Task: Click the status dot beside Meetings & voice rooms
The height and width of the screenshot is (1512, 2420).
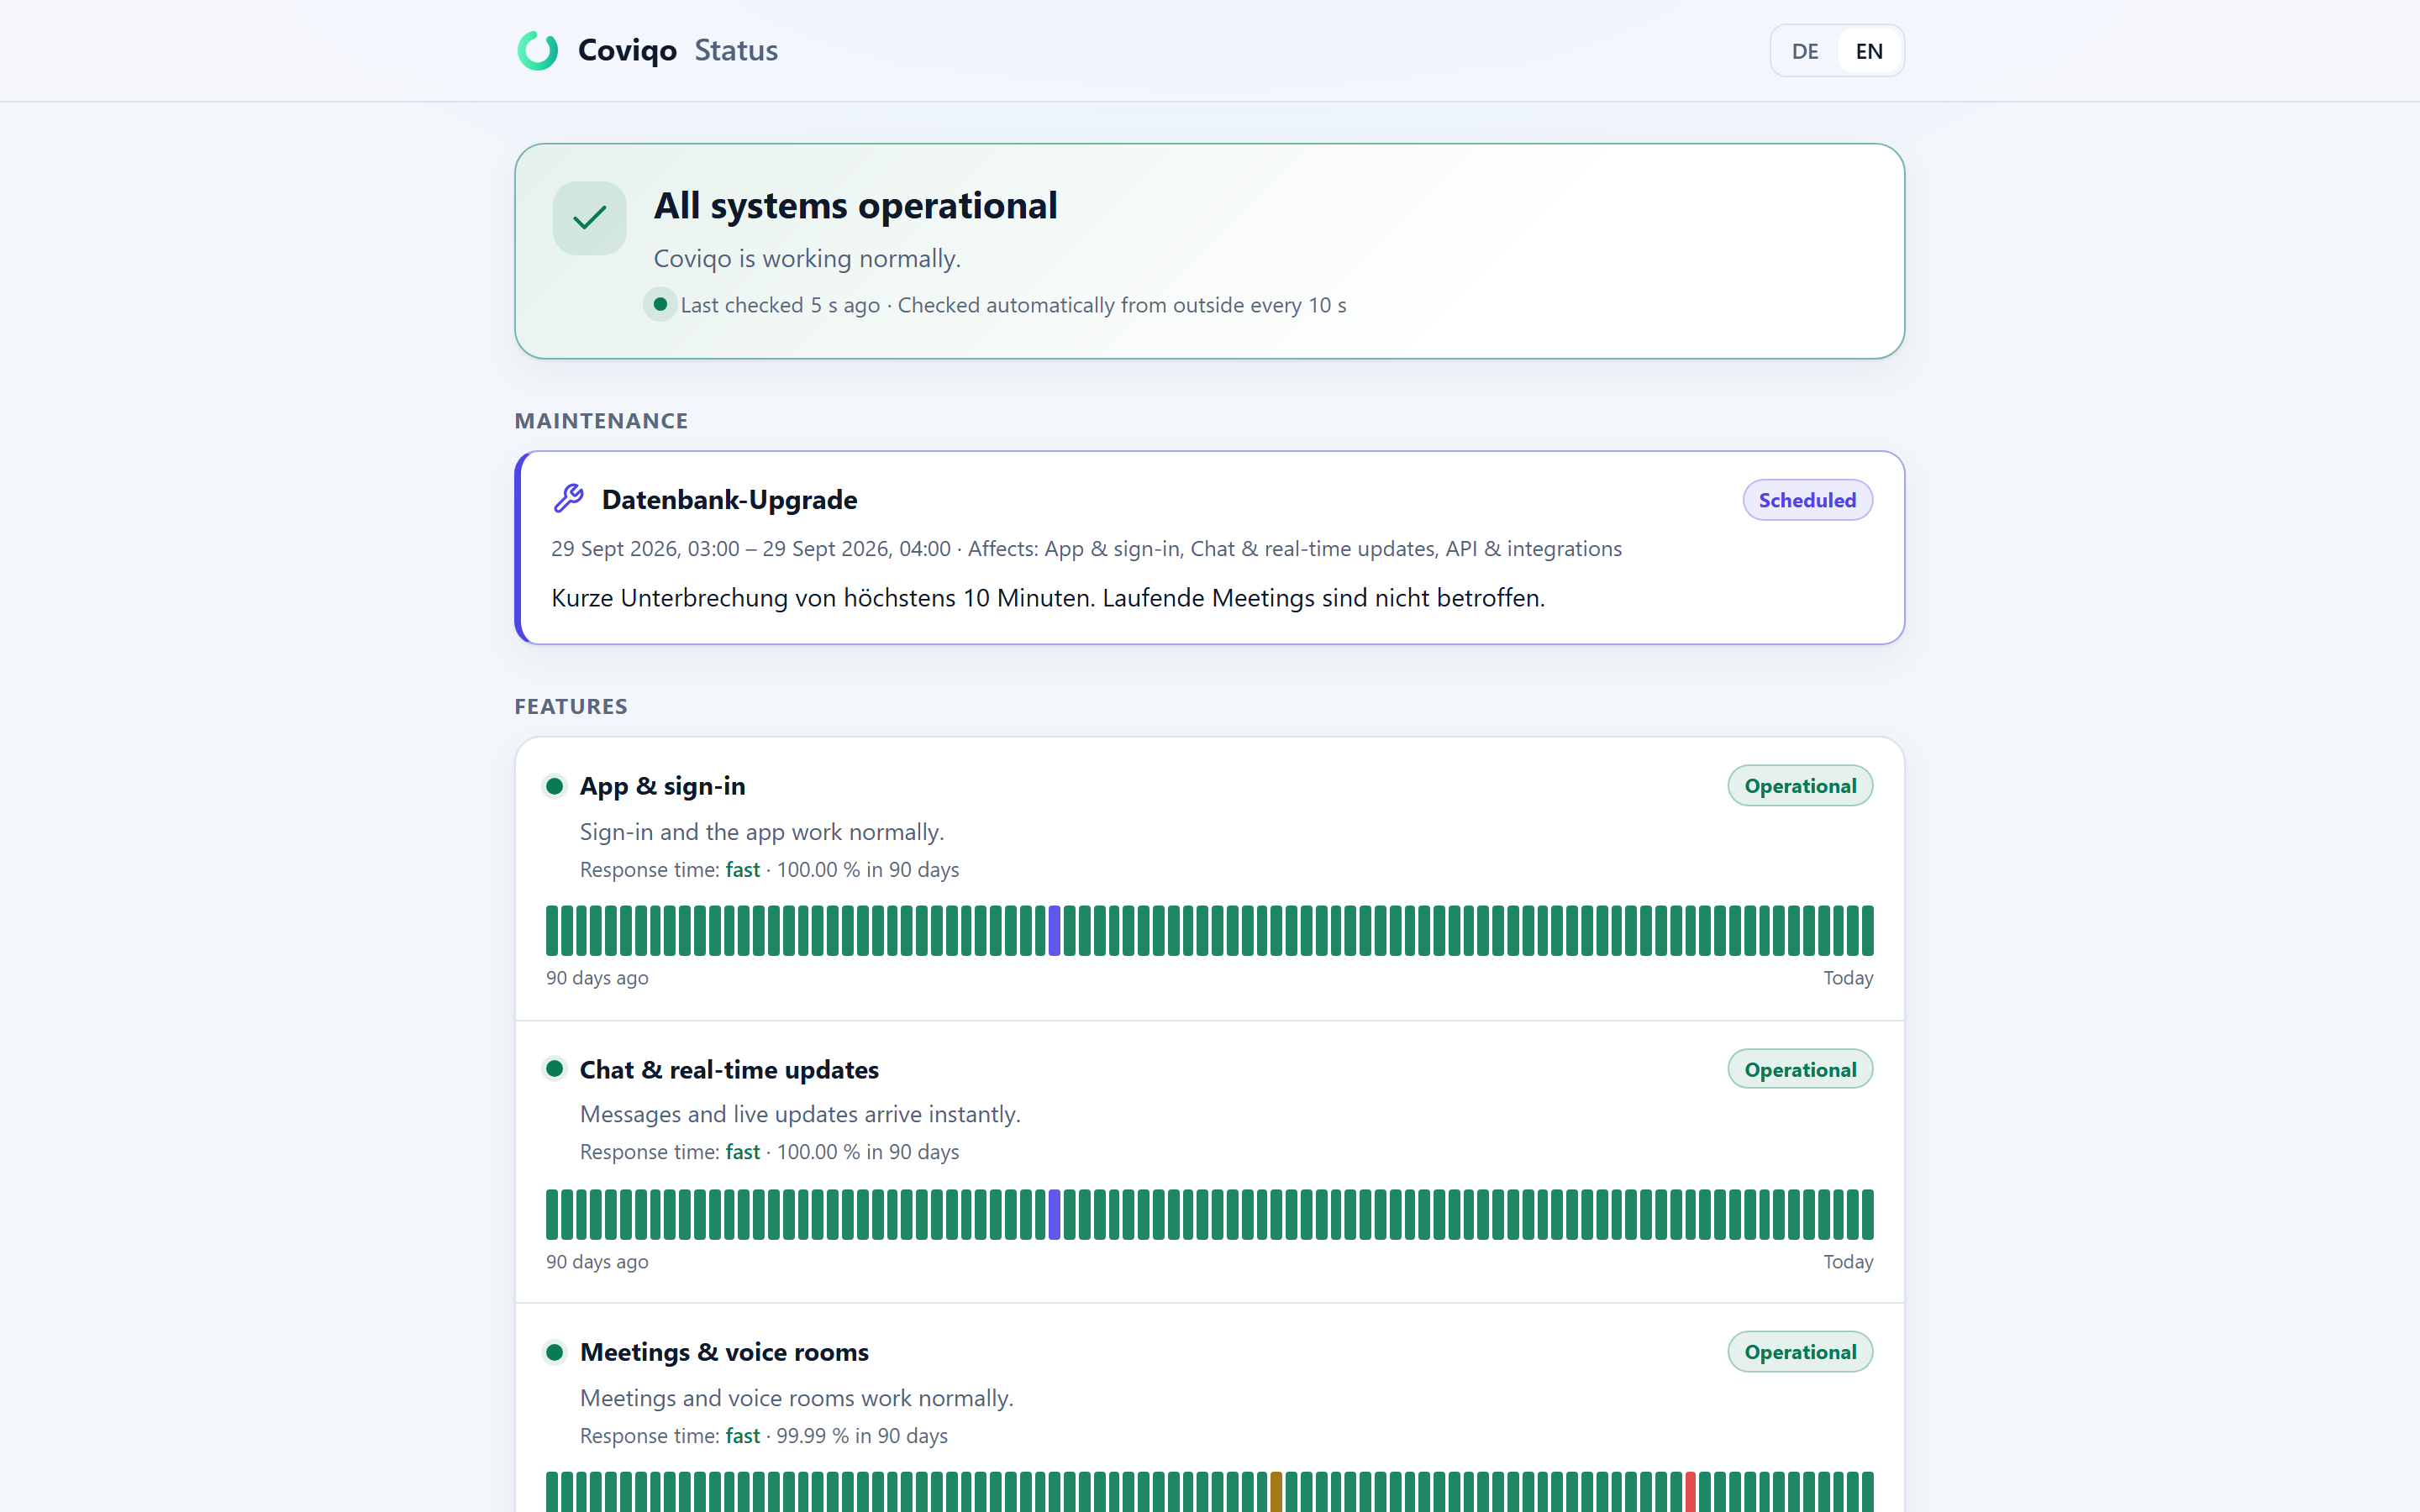Action: click(554, 1352)
